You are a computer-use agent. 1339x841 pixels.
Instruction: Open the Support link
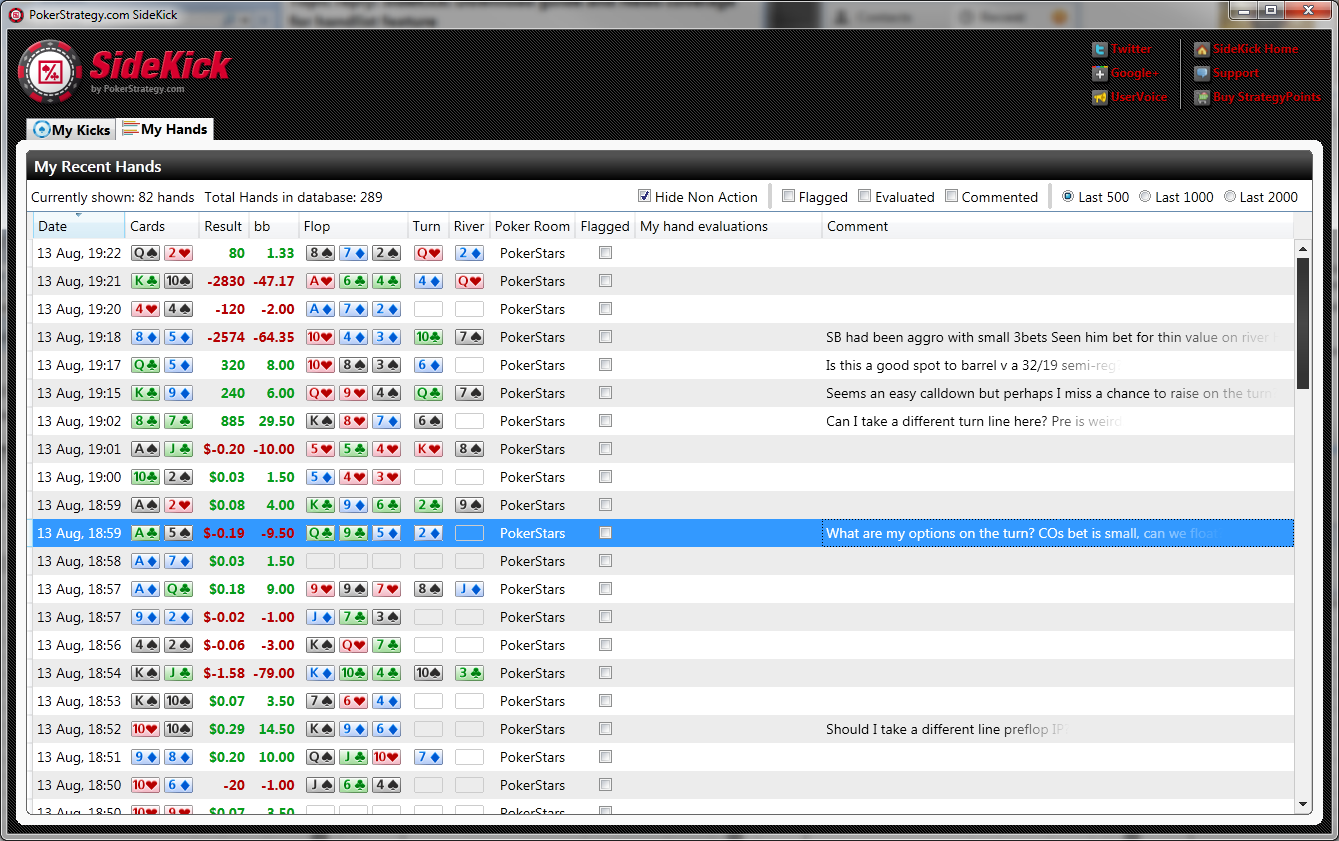(x=1236, y=73)
